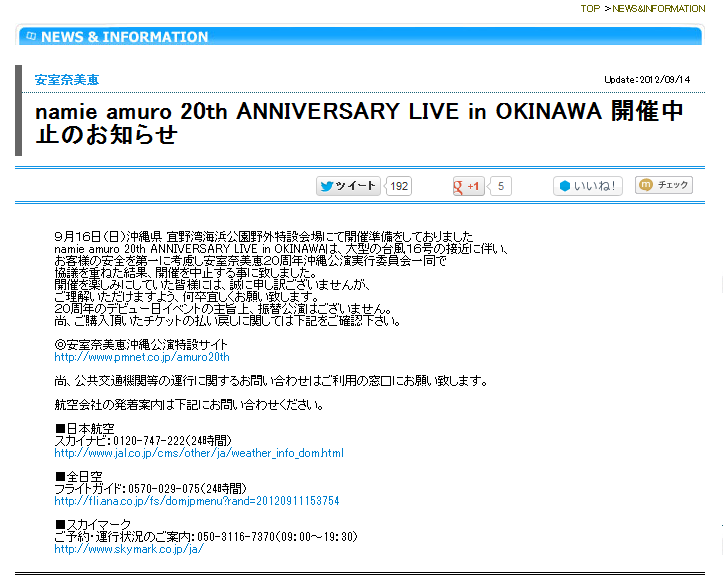
Task: Click the Google +1 count 5 bubble
Action: [x=501, y=186]
